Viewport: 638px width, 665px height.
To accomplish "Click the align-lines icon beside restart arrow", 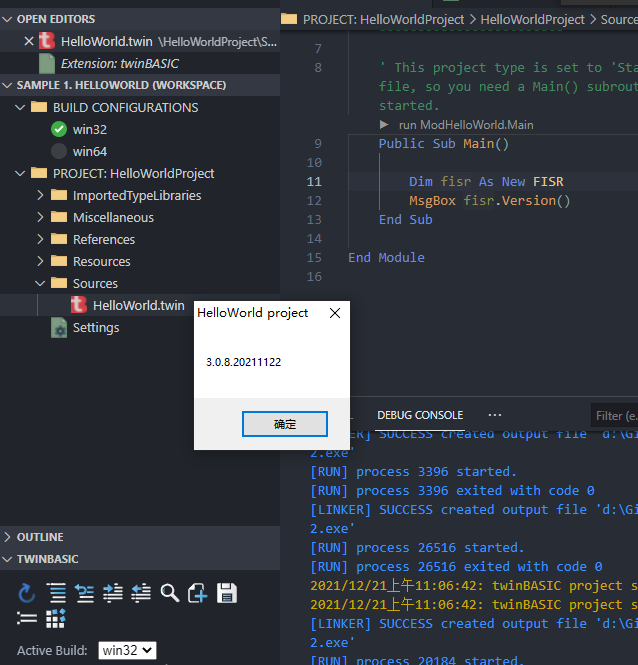I will click(x=57, y=593).
